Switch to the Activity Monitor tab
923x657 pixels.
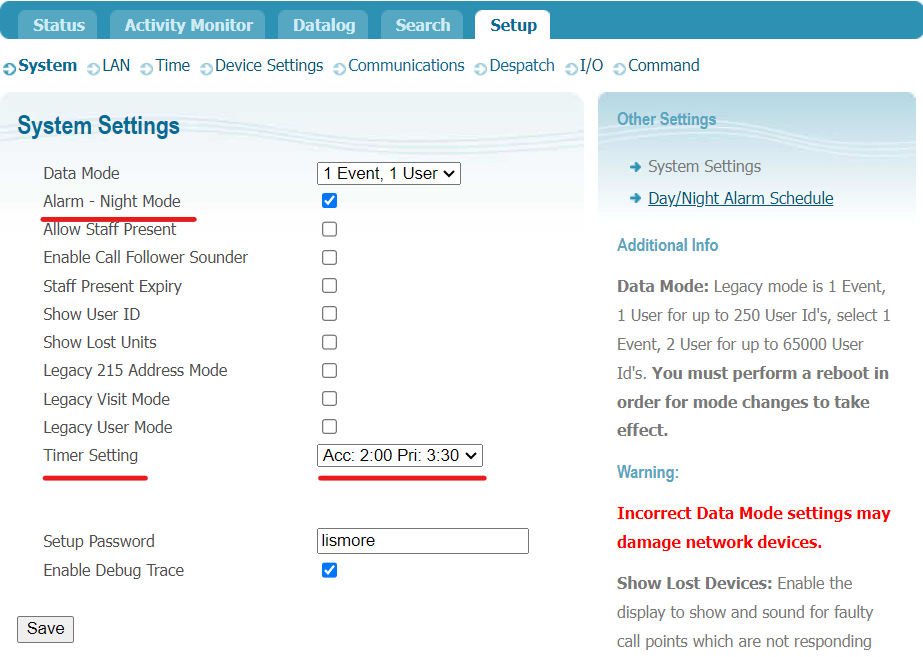click(x=188, y=25)
